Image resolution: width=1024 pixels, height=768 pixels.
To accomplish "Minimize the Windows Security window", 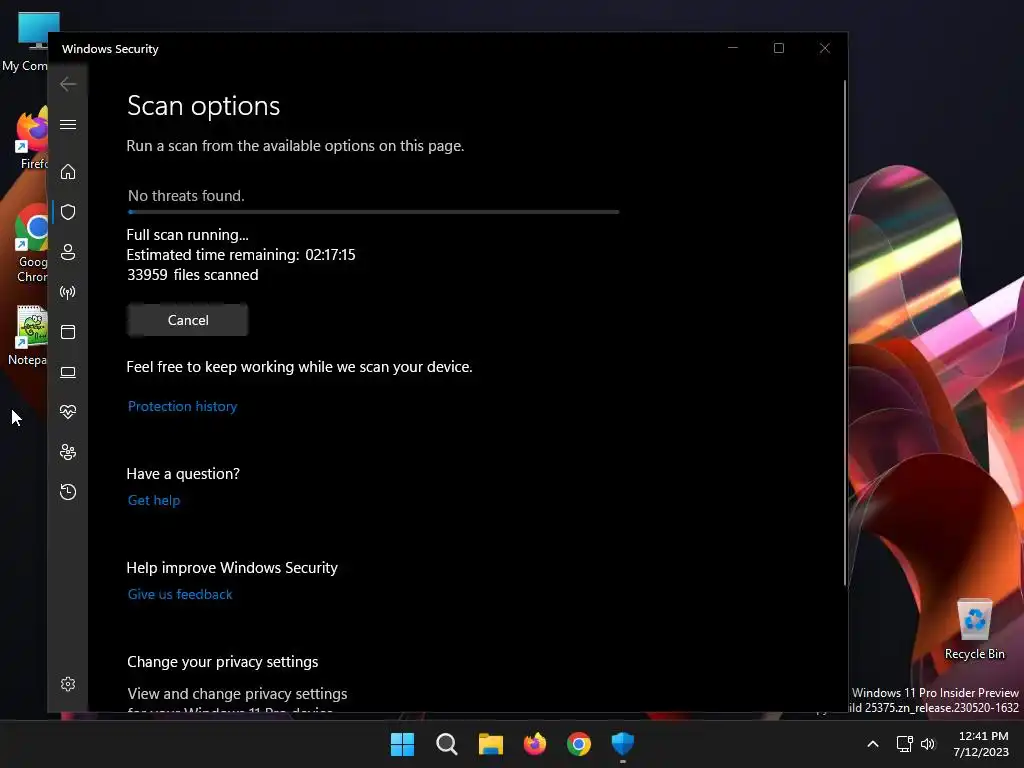I will tap(733, 48).
